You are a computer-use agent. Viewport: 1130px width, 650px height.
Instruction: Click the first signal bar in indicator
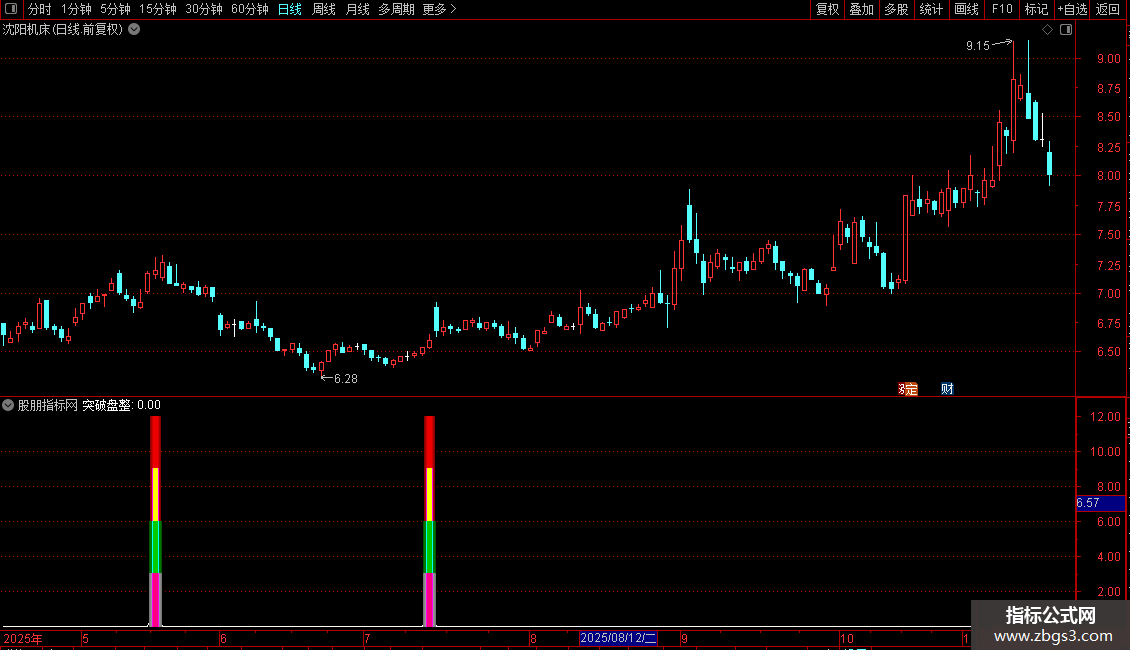coord(155,521)
